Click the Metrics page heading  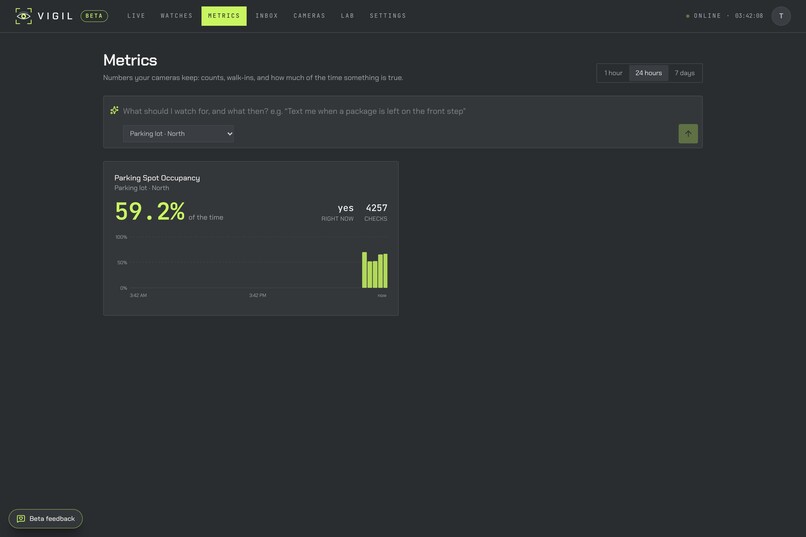pos(130,60)
